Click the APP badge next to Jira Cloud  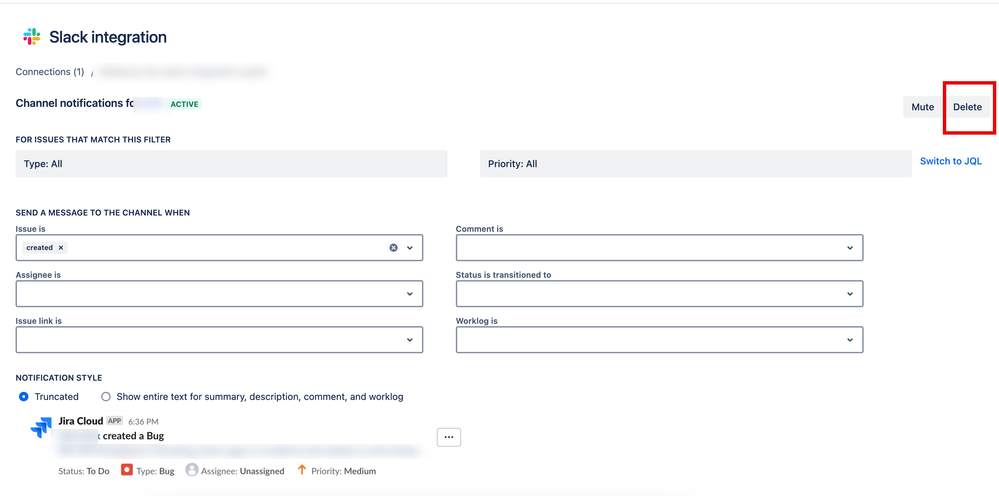pos(115,421)
